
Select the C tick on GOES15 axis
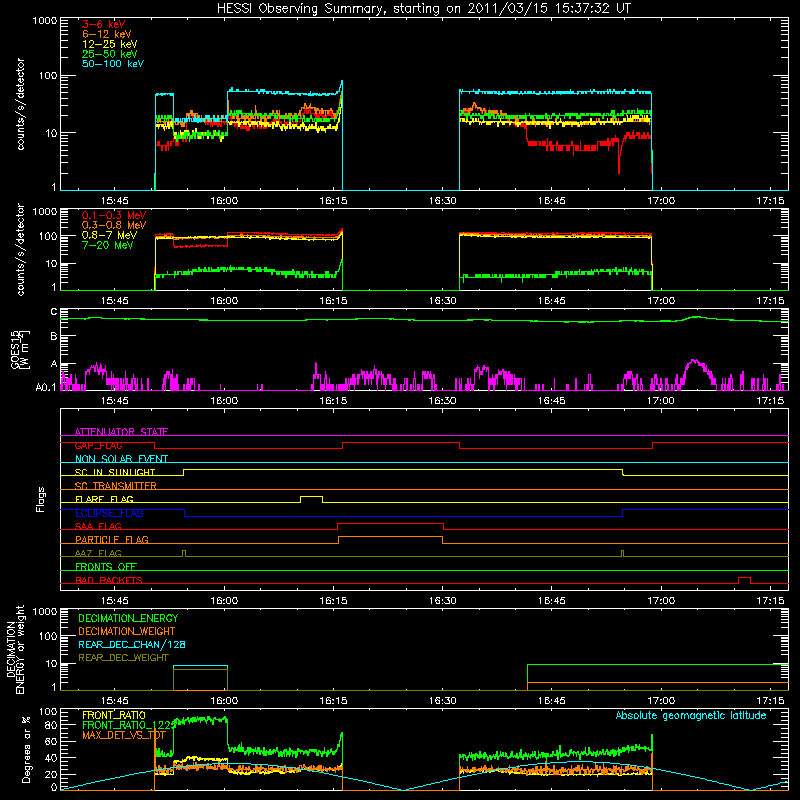[54, 312]
